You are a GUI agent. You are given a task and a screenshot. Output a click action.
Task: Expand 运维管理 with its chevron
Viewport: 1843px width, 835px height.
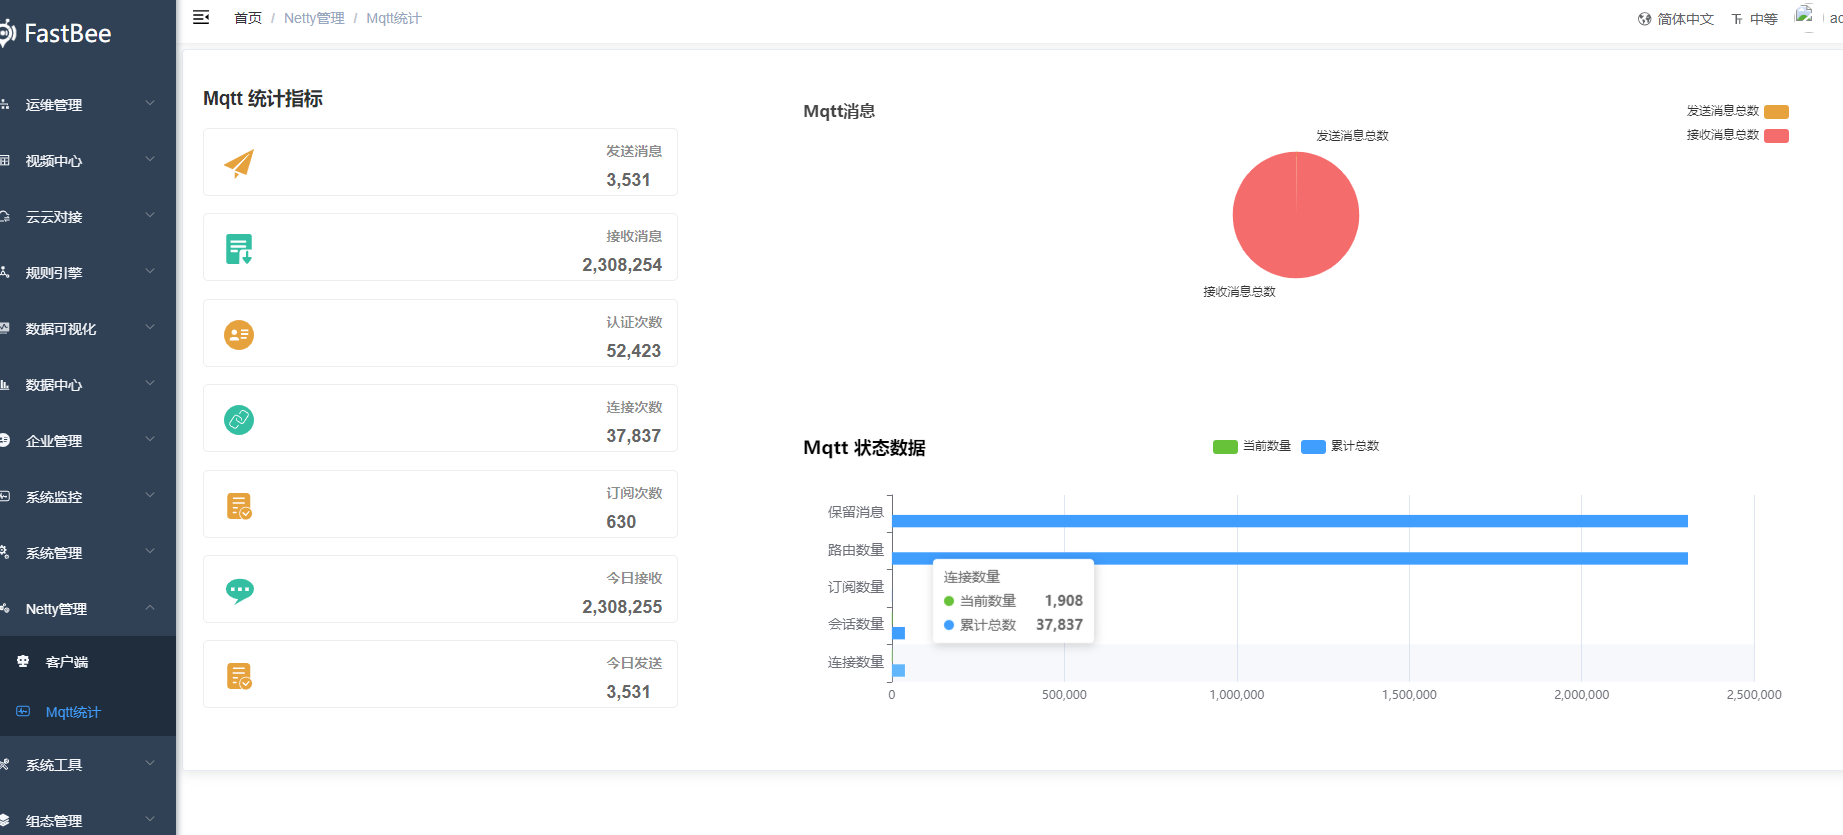tap(150, 103)
